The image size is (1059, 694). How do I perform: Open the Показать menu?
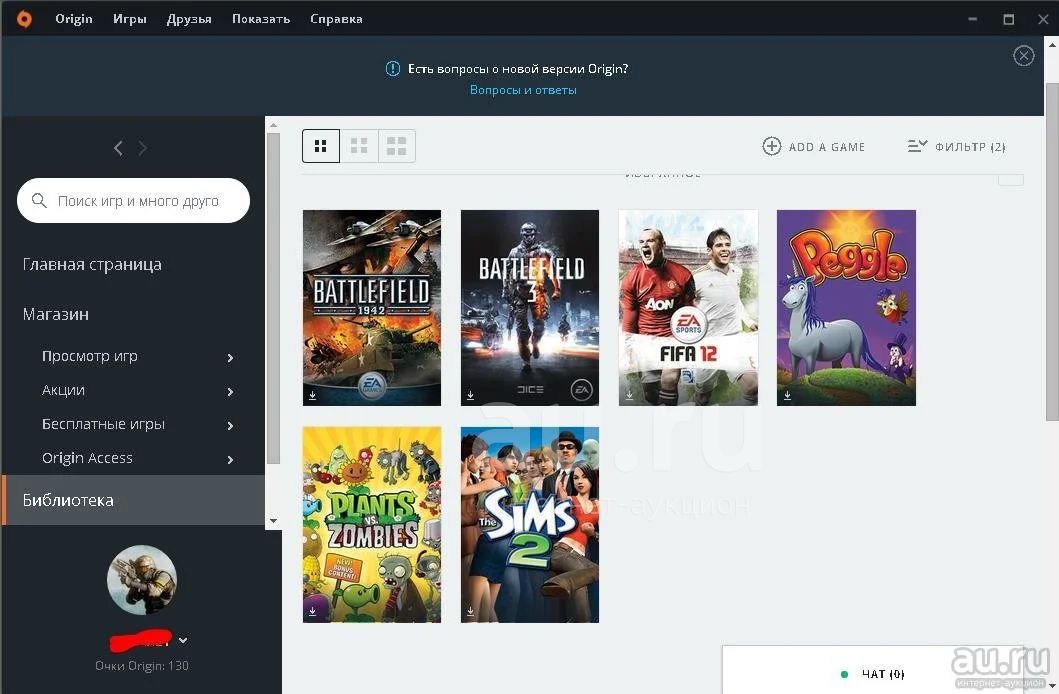click(x=261, y=19)
